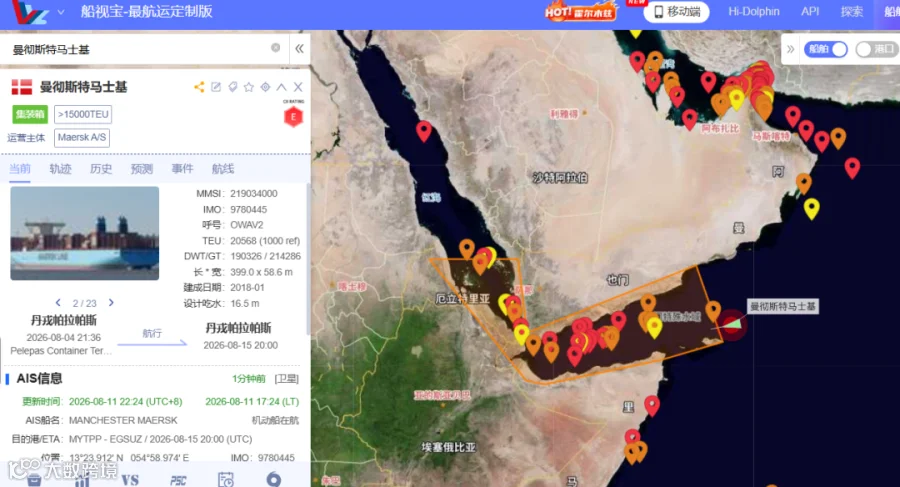
Task: Click the tag icon in ship header
Action: 232,87
